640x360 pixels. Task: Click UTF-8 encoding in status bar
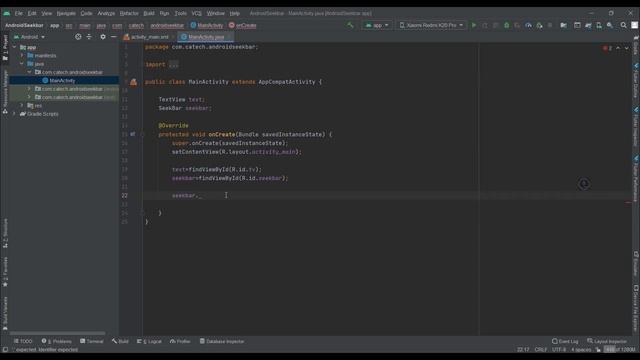pos(559,349)
